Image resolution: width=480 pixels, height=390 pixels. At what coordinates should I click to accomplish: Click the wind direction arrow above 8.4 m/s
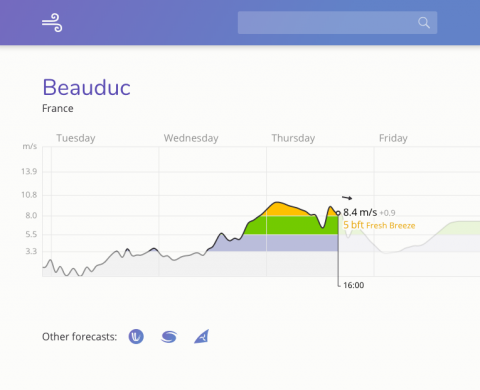pos(347,198)
